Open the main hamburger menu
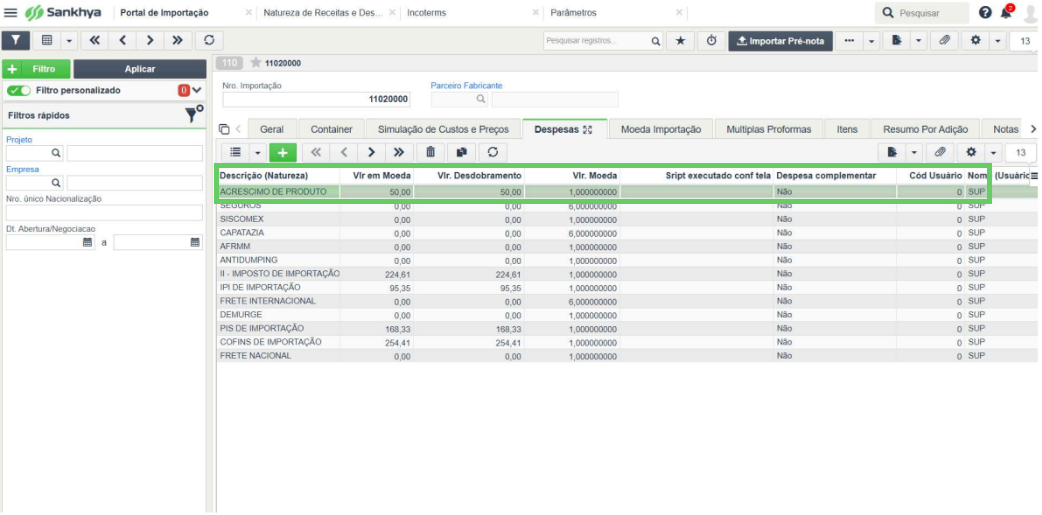The image size is (1042, 515). (11, 13)
